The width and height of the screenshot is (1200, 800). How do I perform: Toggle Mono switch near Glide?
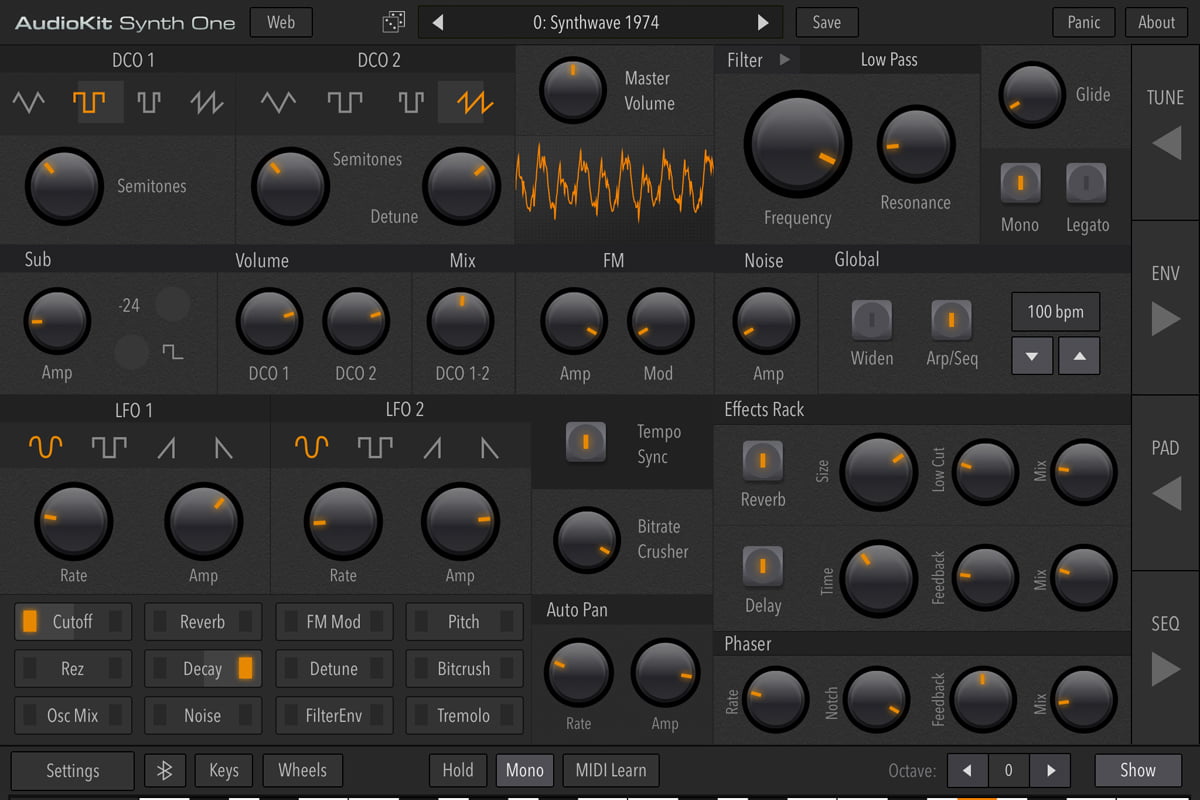tap(1020, 183)
